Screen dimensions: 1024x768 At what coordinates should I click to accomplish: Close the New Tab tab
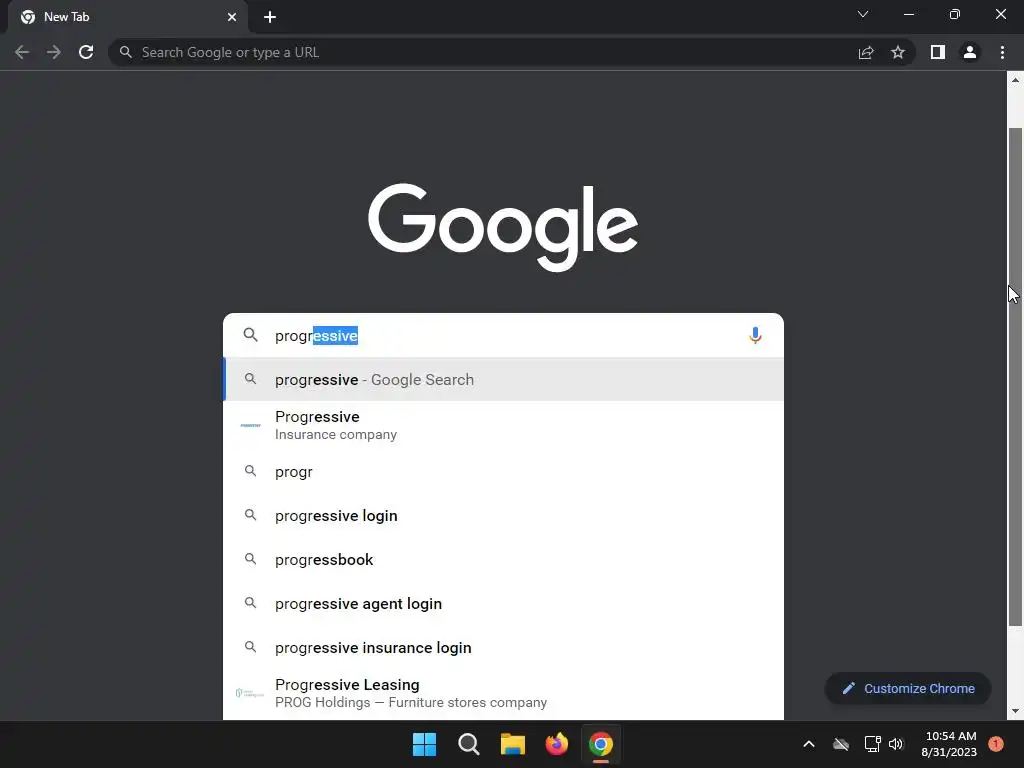(232, 17)
